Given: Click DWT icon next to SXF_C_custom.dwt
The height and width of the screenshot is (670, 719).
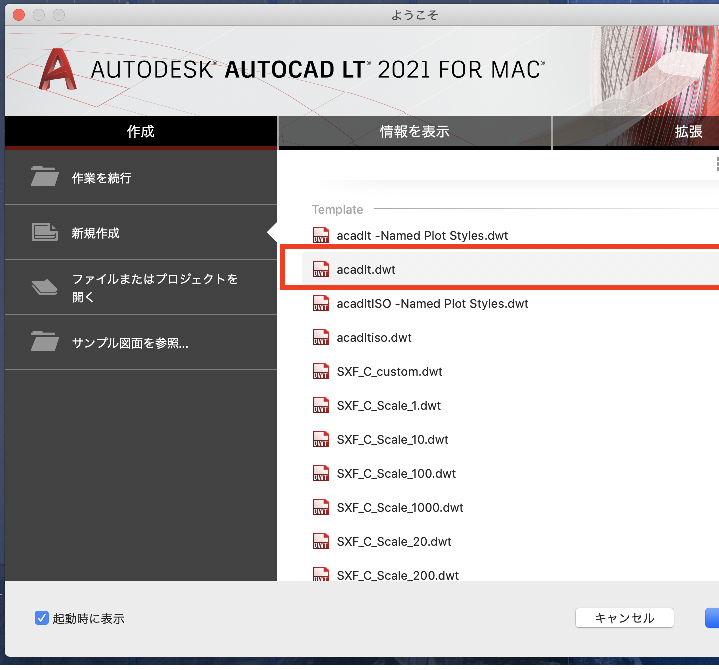Looking at the screenshot, I should (321, 371).
